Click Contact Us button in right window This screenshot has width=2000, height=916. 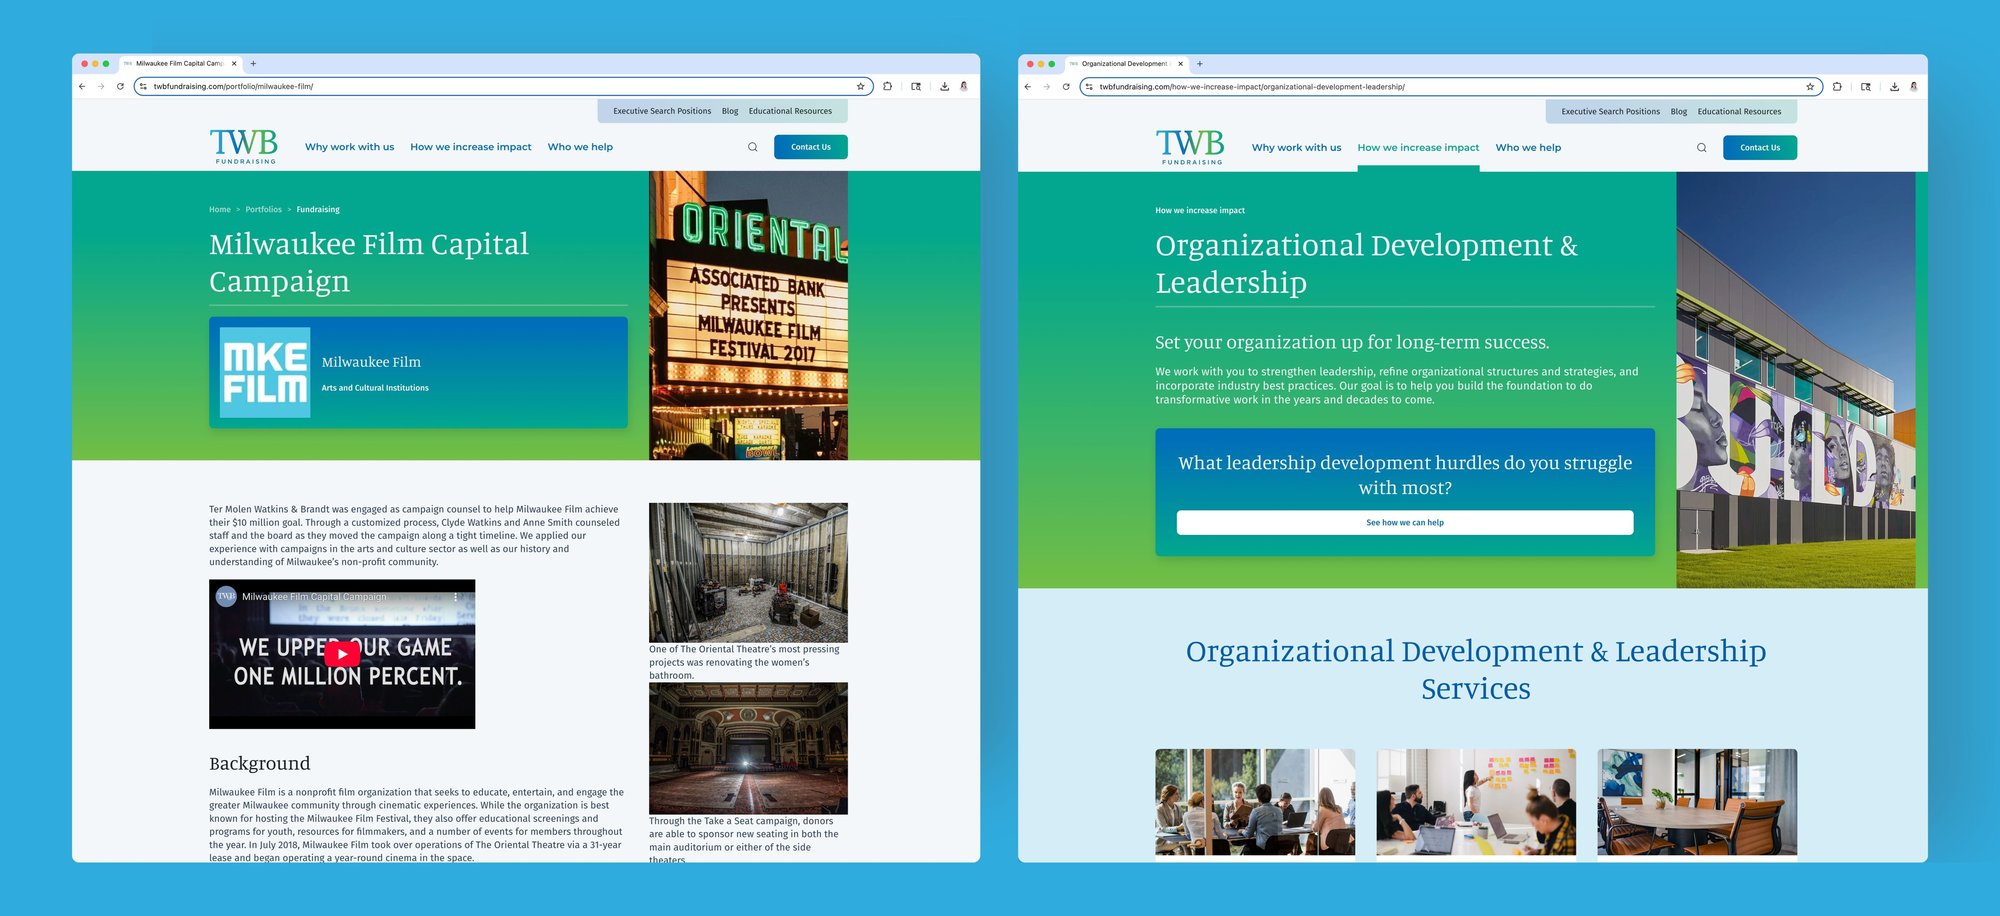tap(1760, 148)
